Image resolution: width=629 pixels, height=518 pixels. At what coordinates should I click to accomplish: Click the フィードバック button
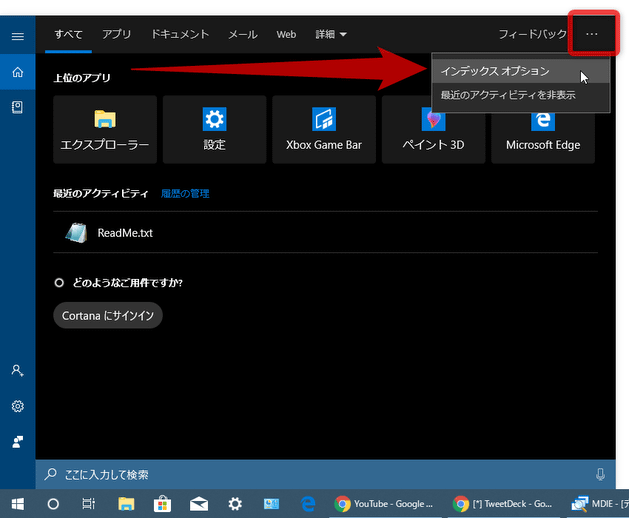[x=532, y=35]
